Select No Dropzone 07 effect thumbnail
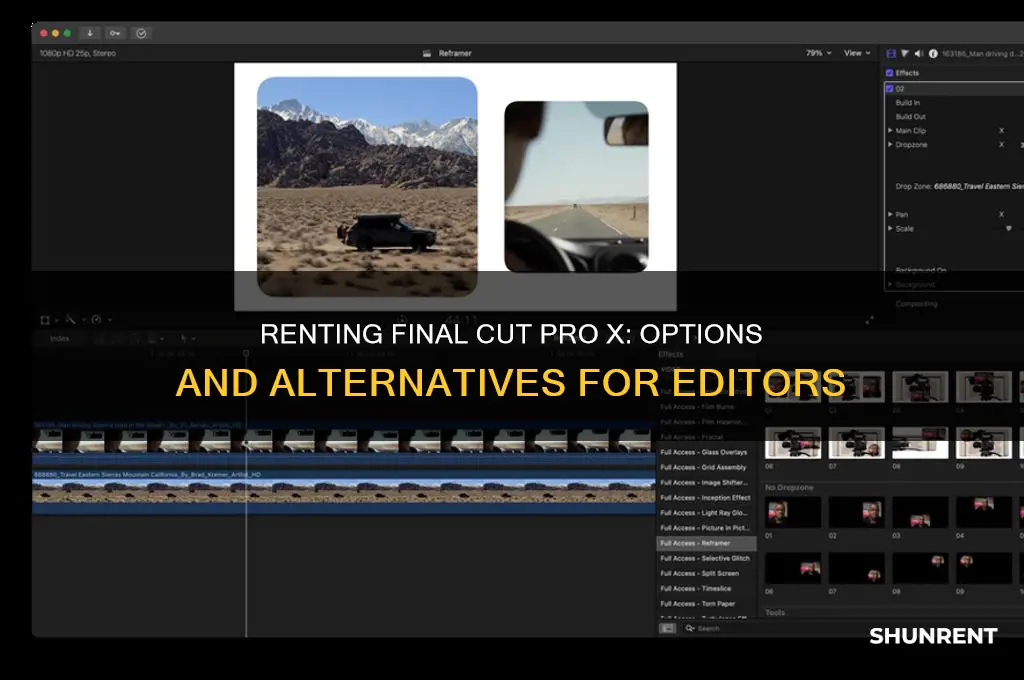Viewport: 1024px width, 680px height. point(856,568)
